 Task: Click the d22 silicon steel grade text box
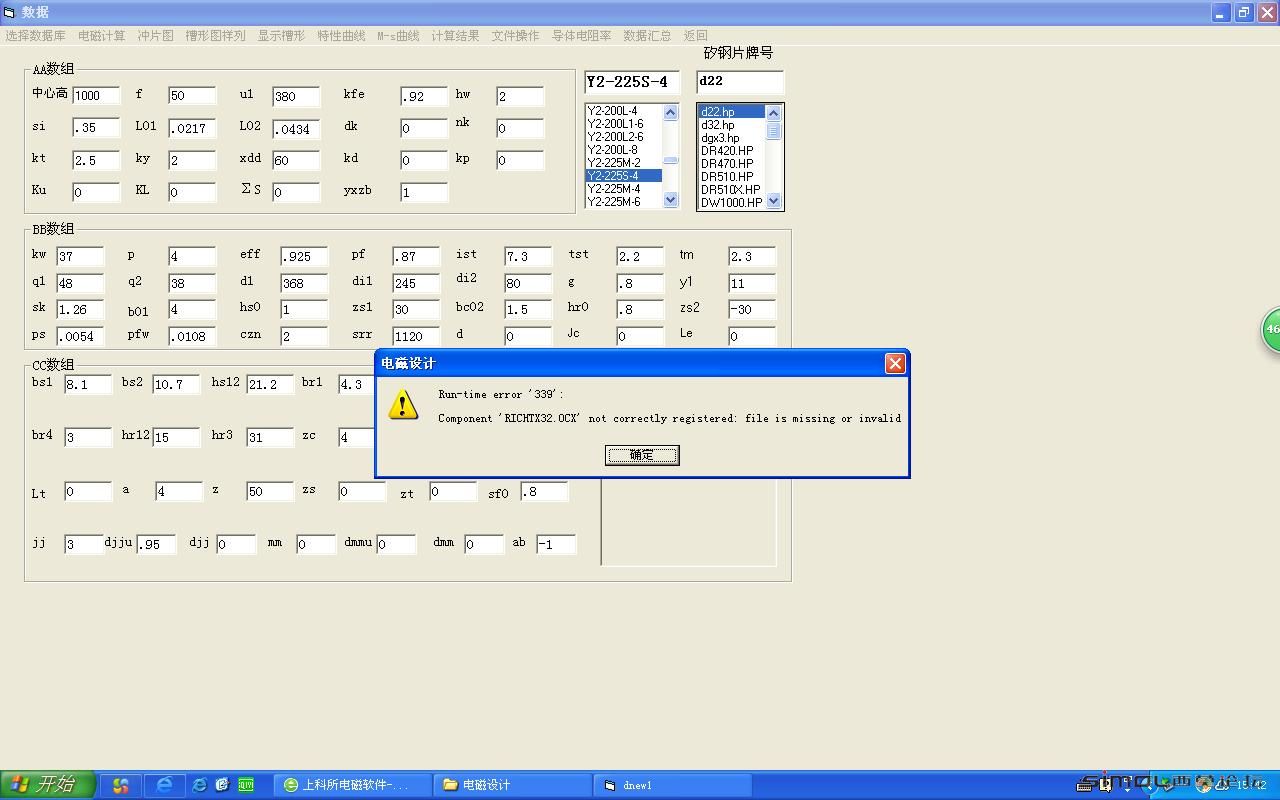tap(740, 81)
